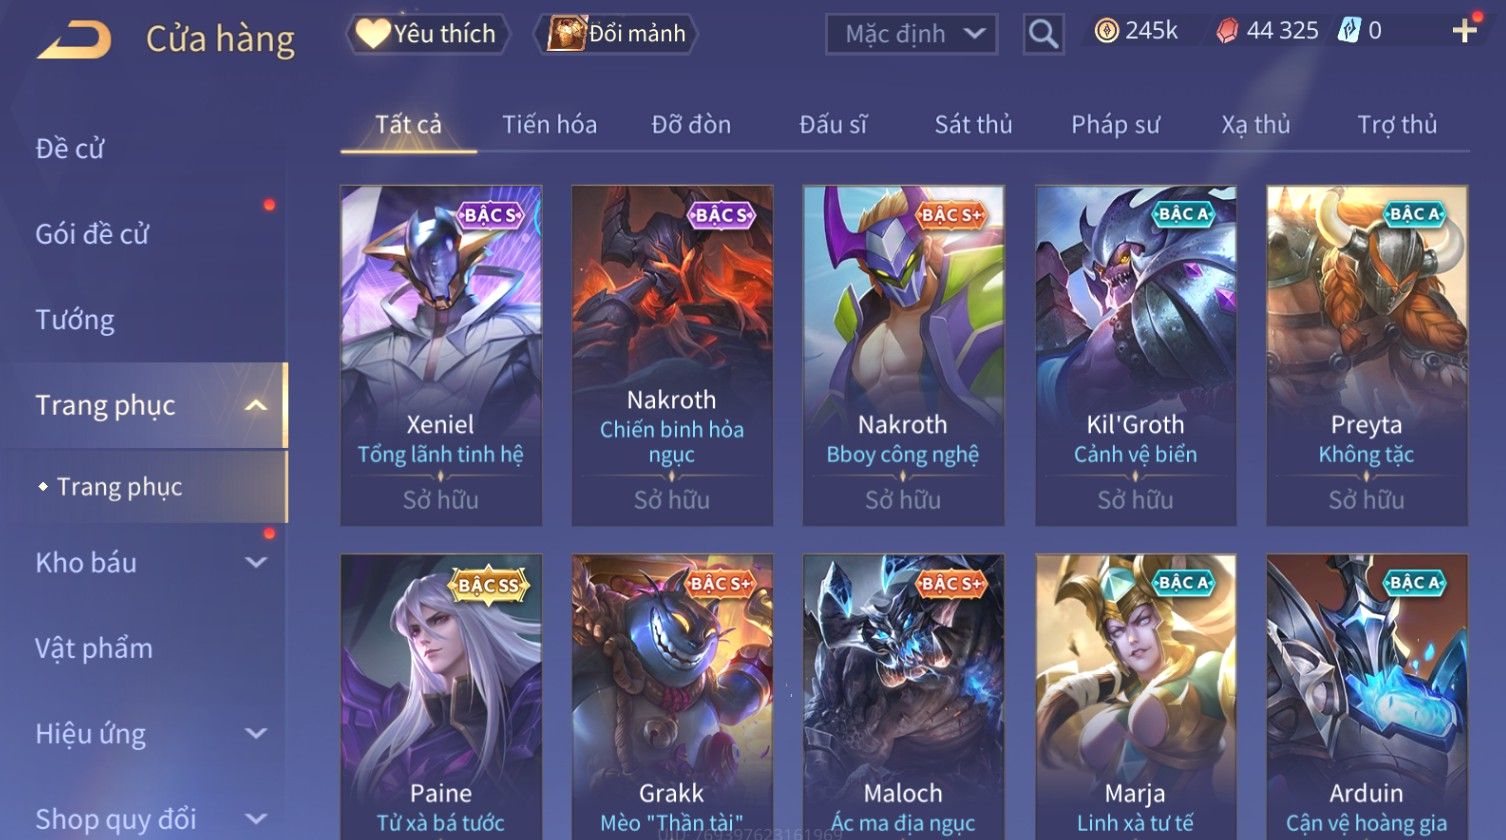The image size is (1506, 840).
Task: Open Yêu thích heart favorites
Action: 428,34
